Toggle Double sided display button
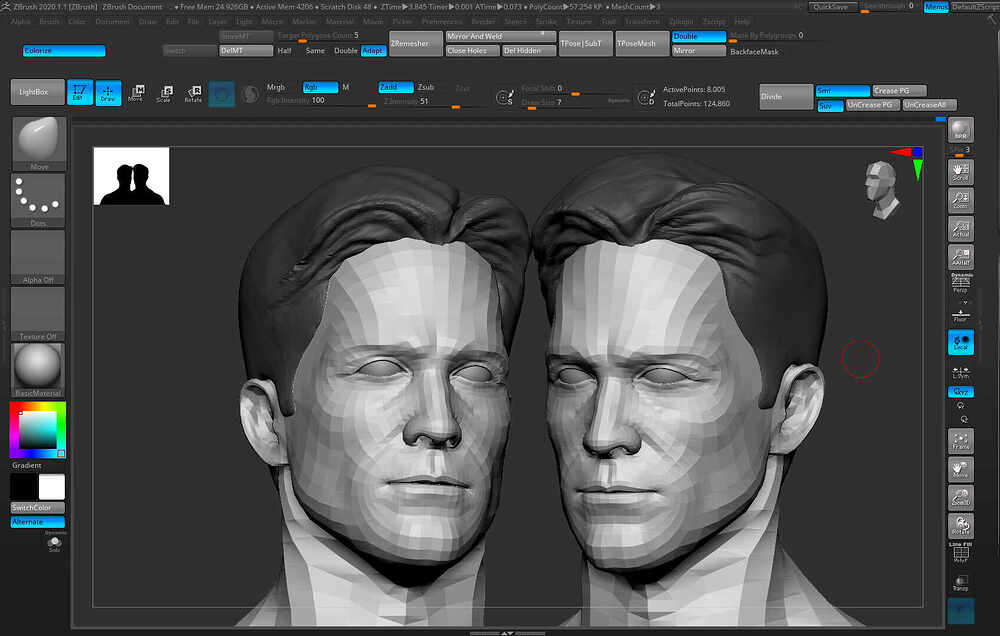 (698, 36)
